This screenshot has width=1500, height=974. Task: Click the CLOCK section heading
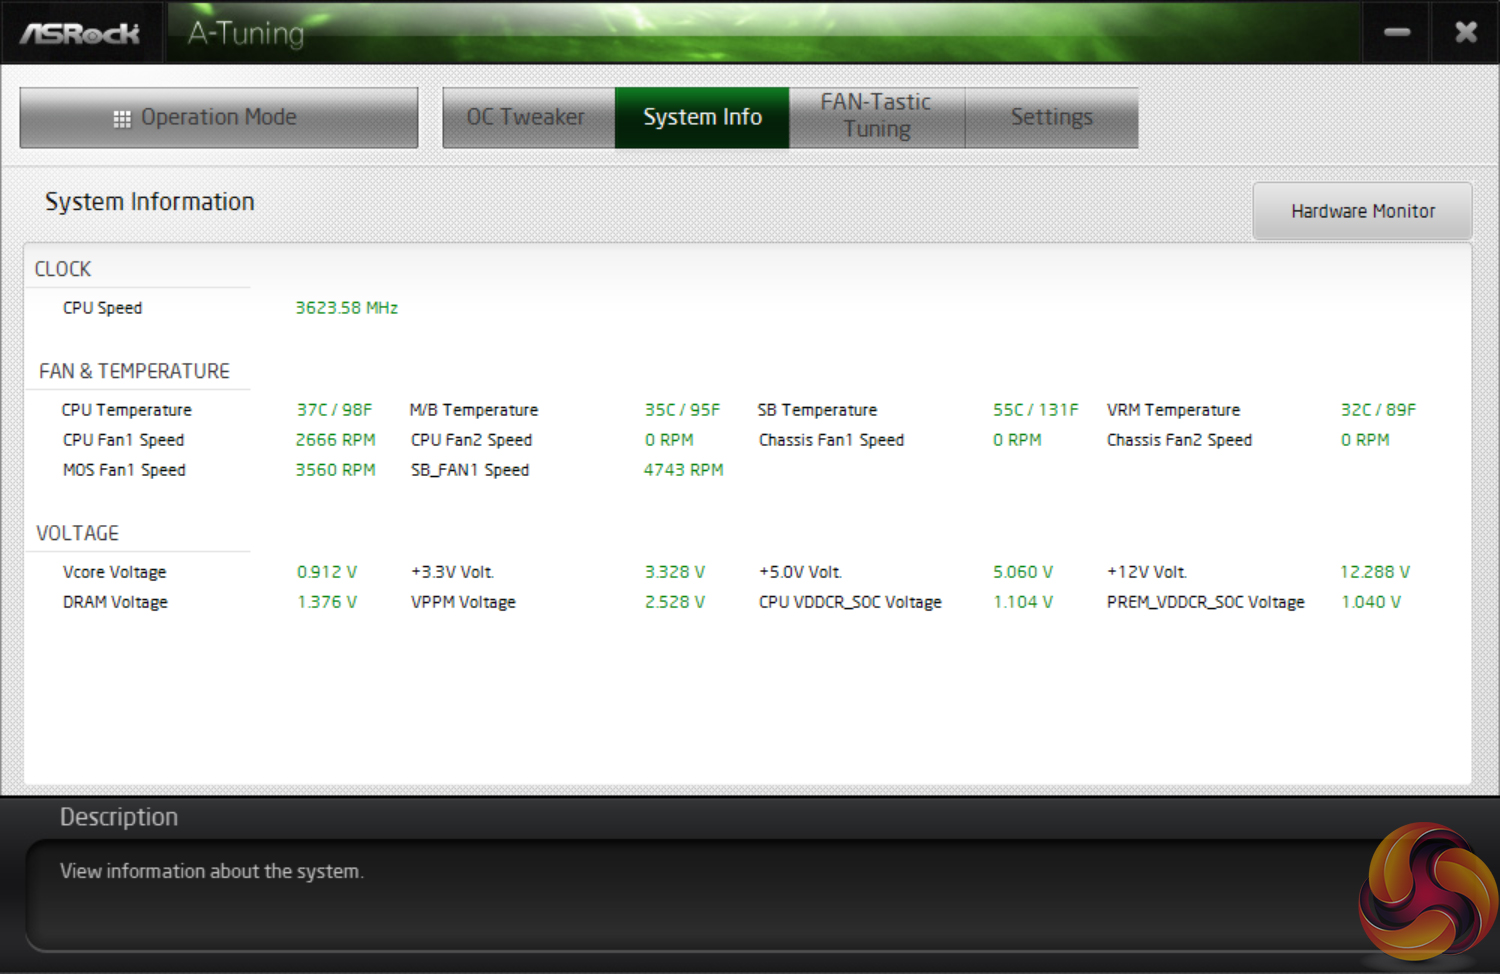coord(63,269)
